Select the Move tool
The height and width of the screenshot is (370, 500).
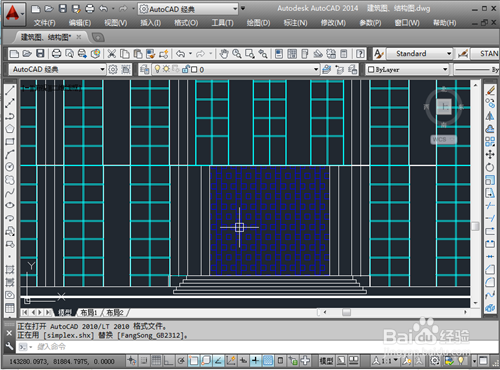(490, 154)
